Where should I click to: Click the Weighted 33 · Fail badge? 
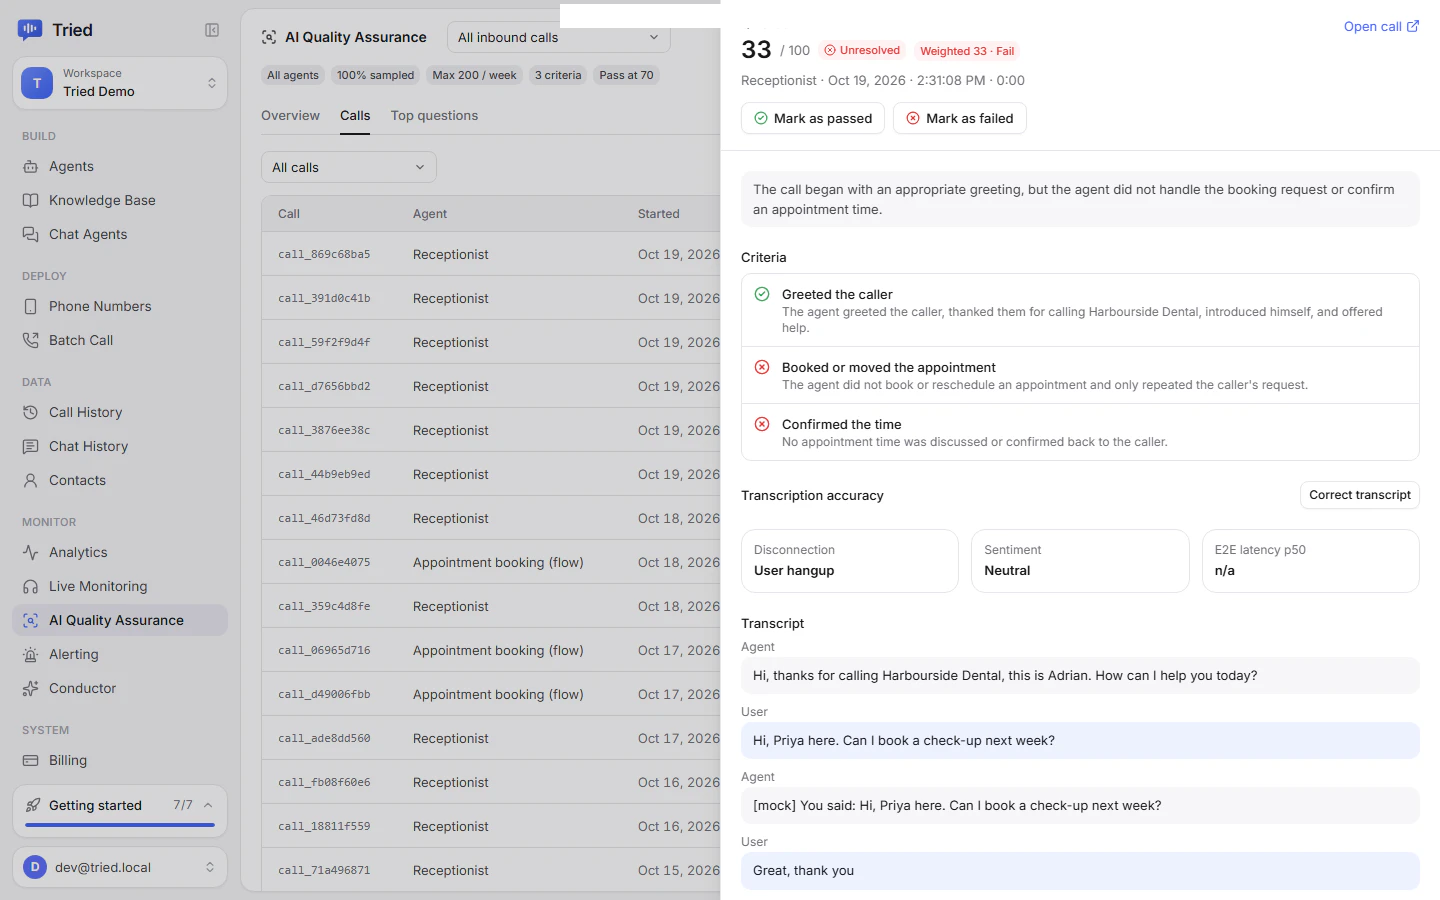pyautogui.click(x=967, y=51)
